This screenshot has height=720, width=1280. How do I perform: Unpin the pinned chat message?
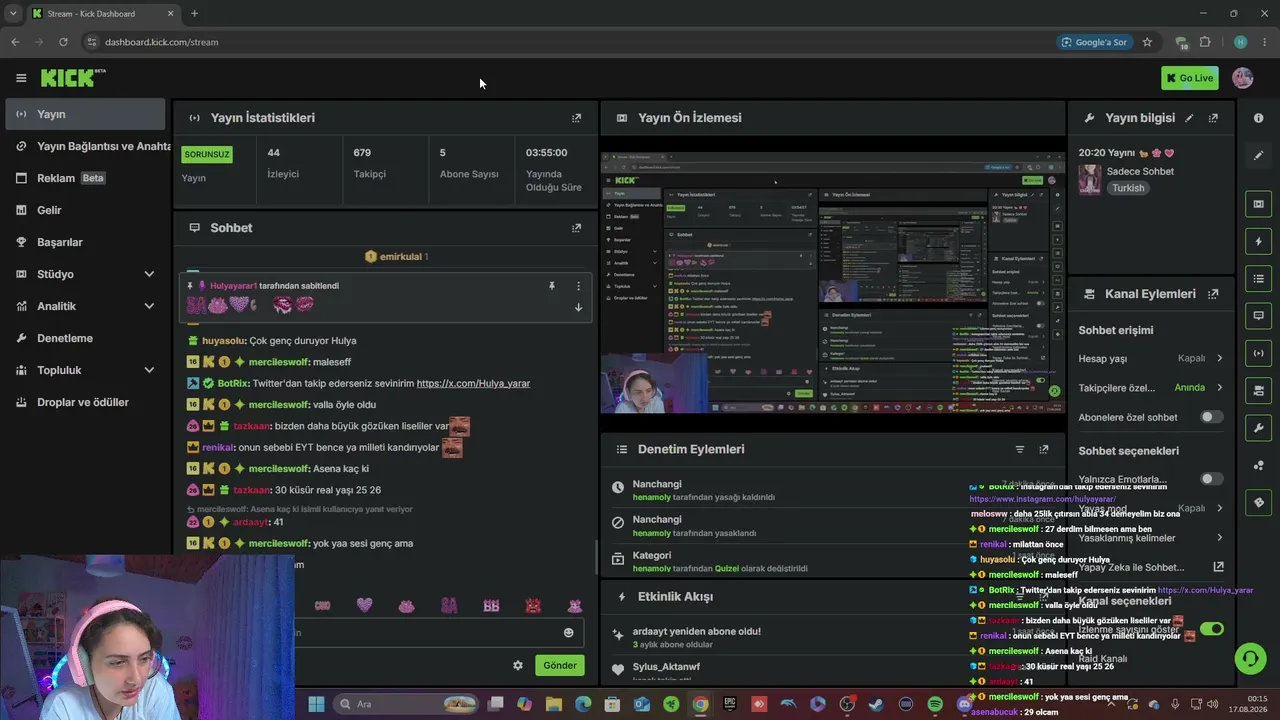click(x=551, y=286)
